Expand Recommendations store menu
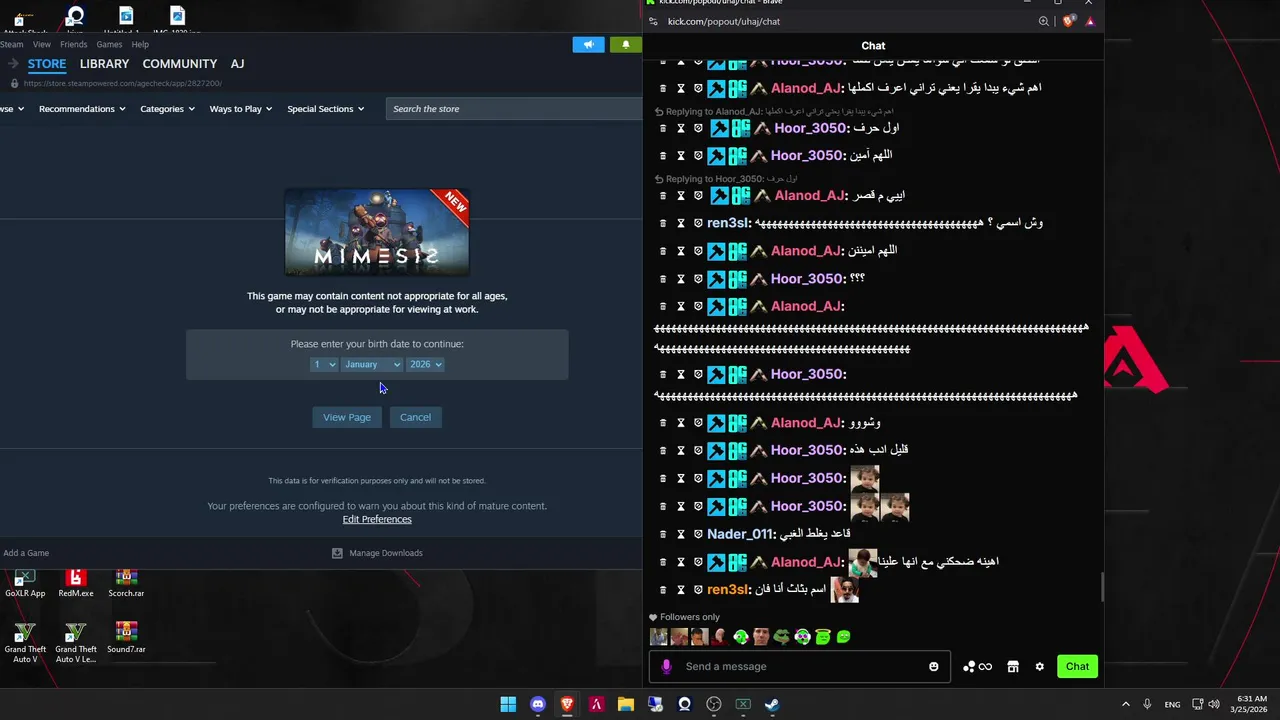The width and height of the screenshot is (1280, 720). [x=82, y=109]
